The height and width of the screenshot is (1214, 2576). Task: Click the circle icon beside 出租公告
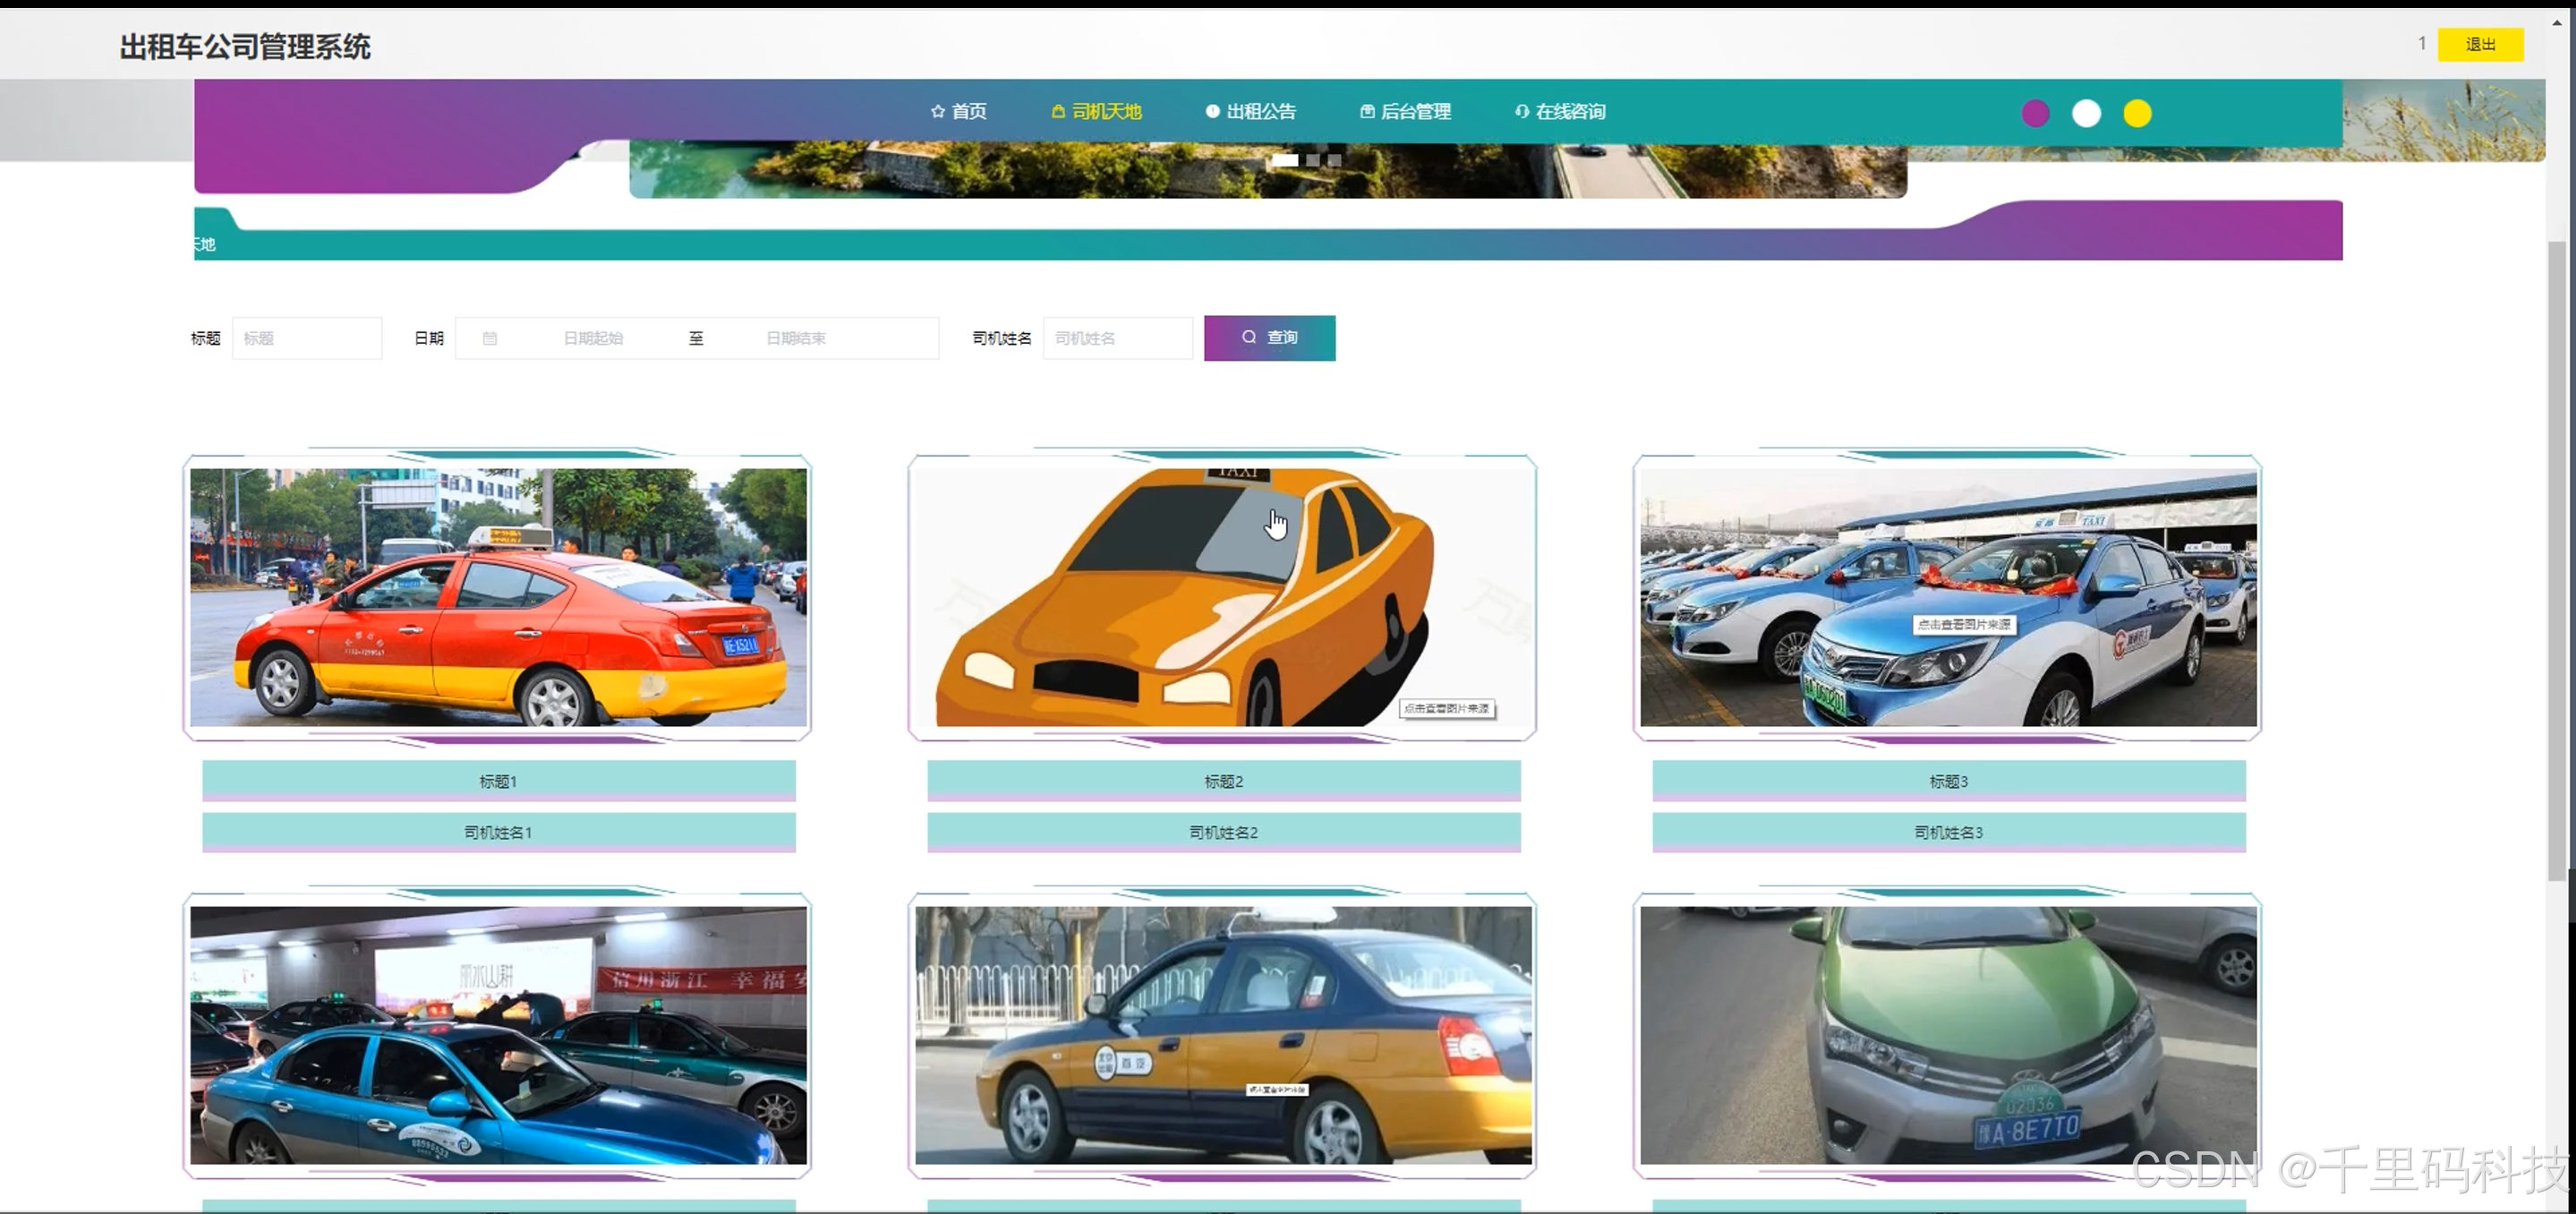[1212, 112]
